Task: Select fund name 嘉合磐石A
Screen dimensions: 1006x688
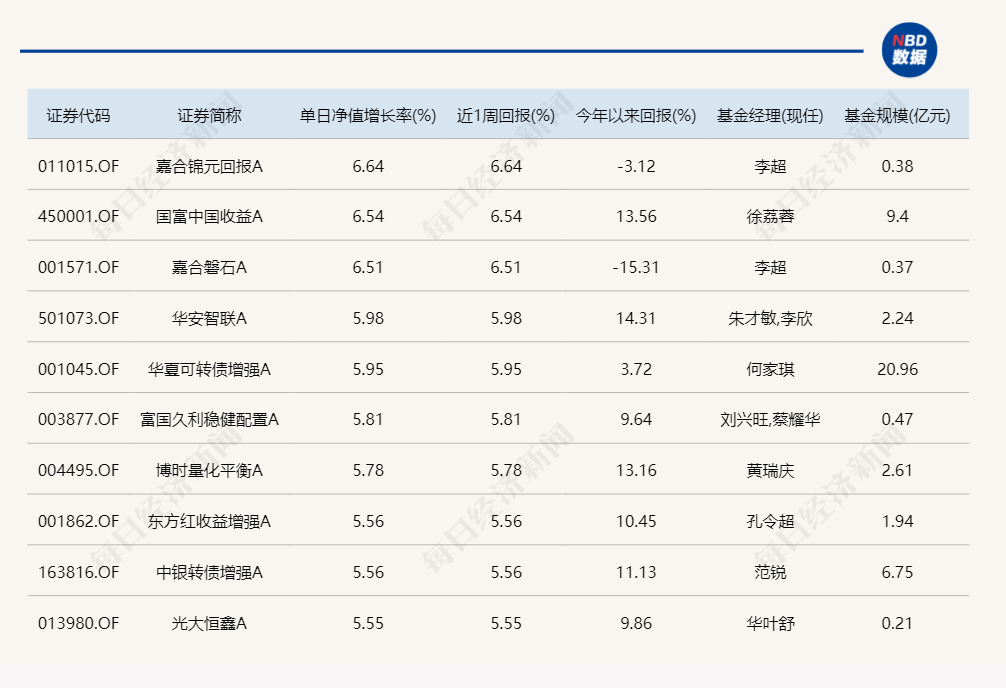Action: [x=209, y=267]
